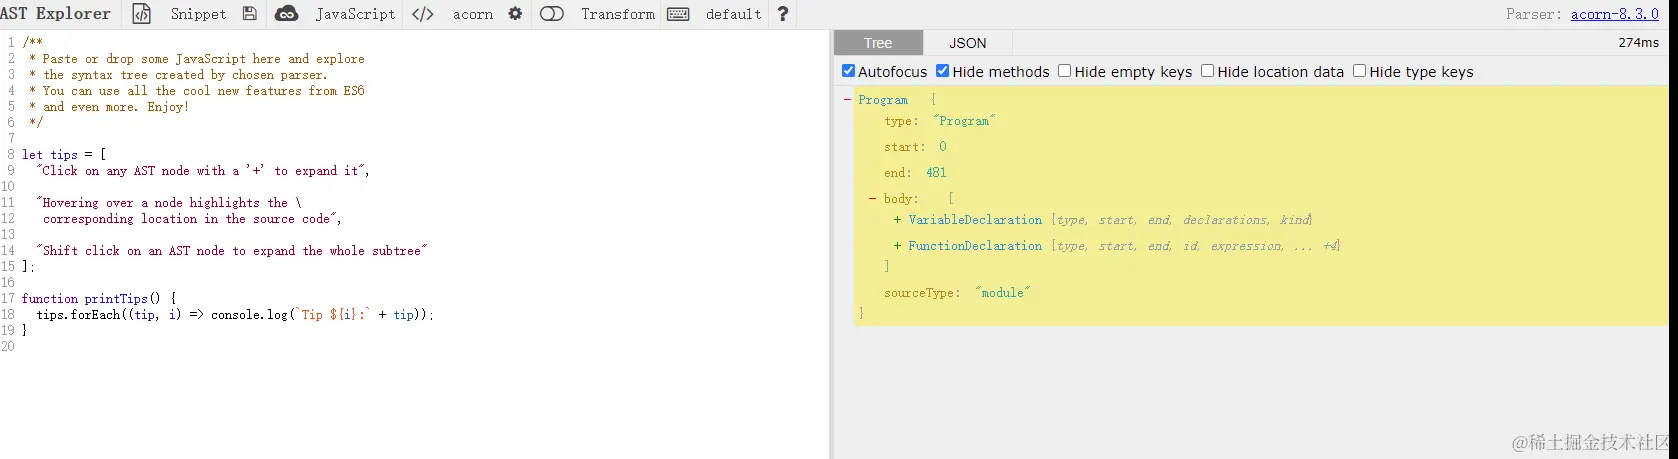1678x459 pixels.
Task: Click the body key label
Action: click(900, 199)
